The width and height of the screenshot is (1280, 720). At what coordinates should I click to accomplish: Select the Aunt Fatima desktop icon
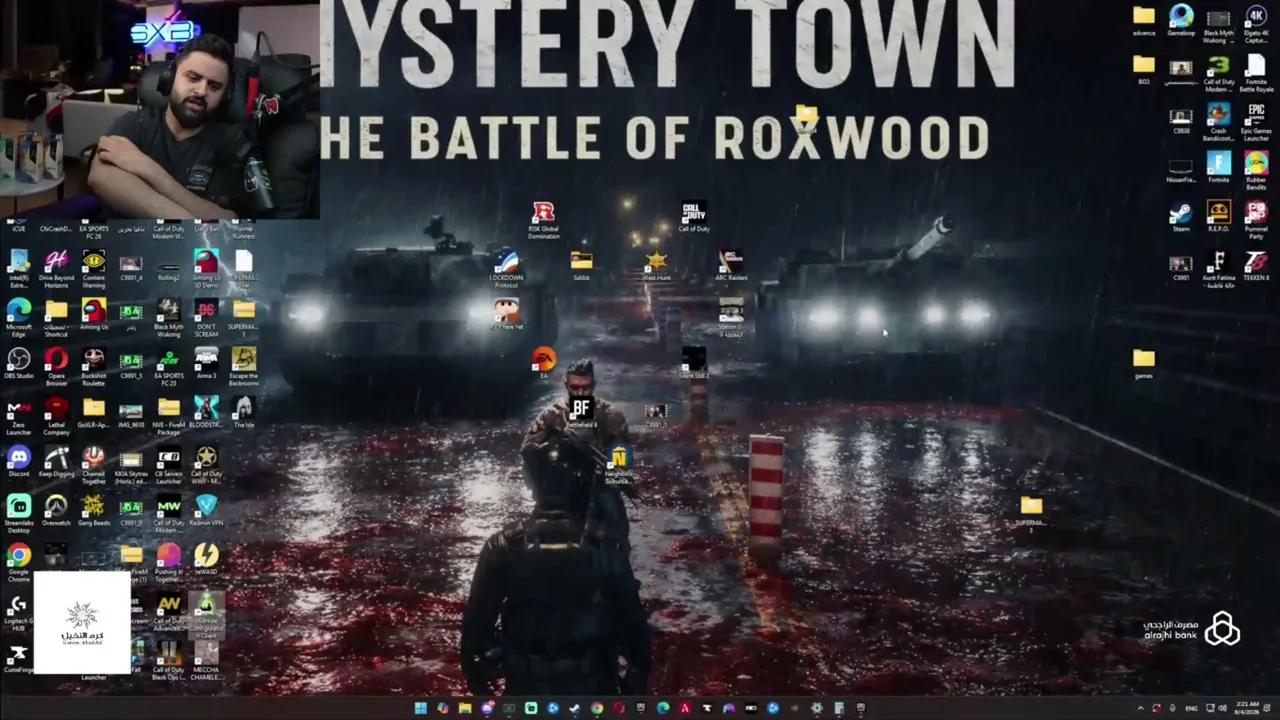pyautogui.click(x=1218, y=267)
